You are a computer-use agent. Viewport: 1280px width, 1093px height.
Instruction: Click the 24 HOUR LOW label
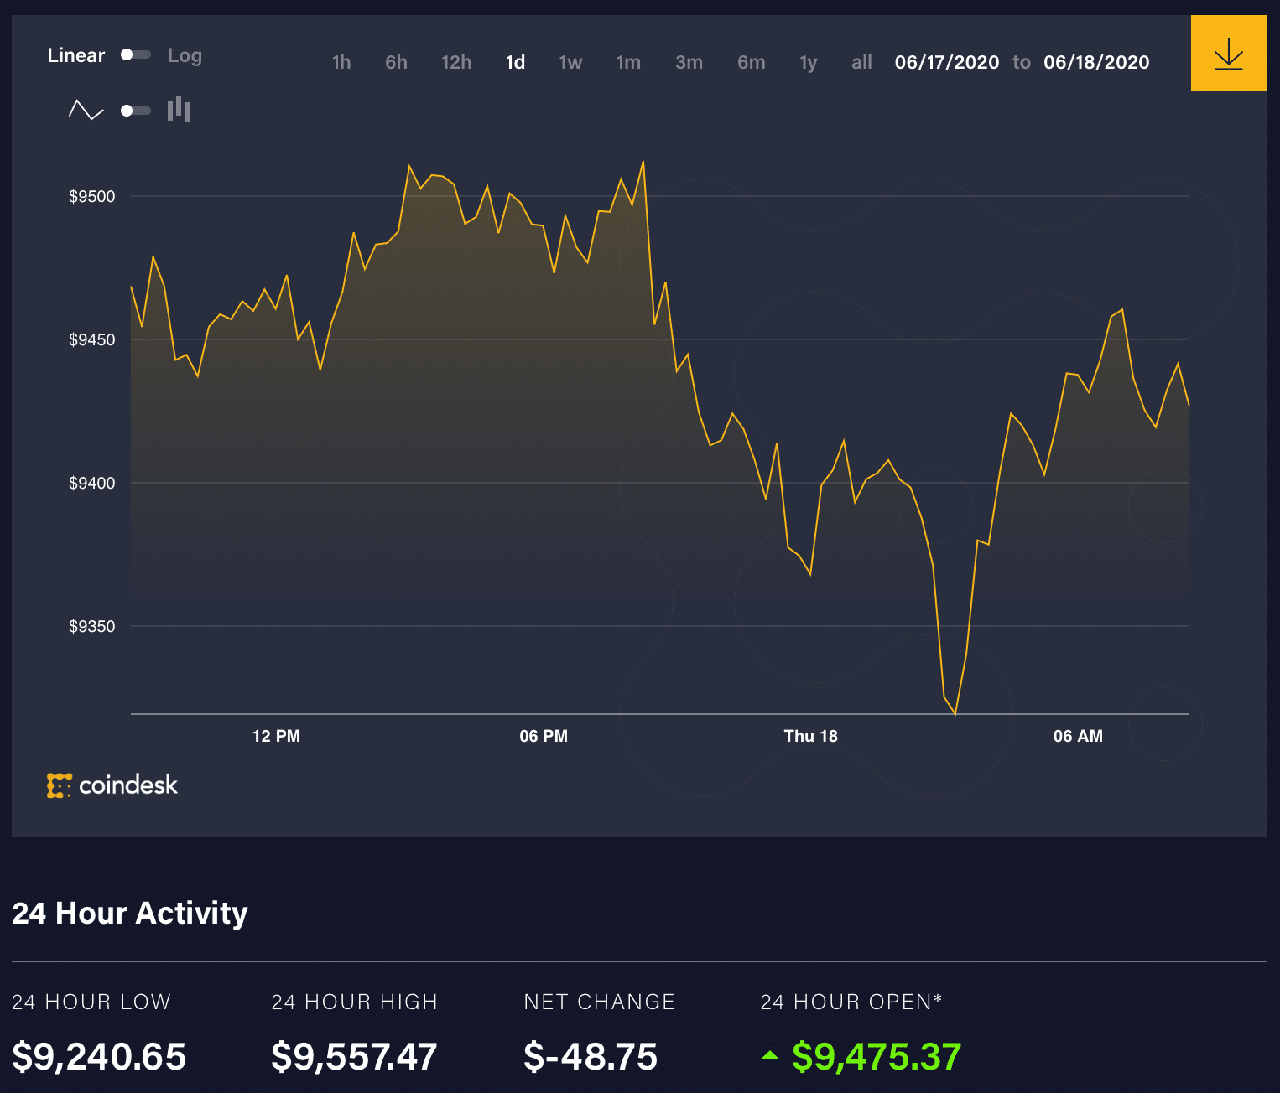point(91,1002)
